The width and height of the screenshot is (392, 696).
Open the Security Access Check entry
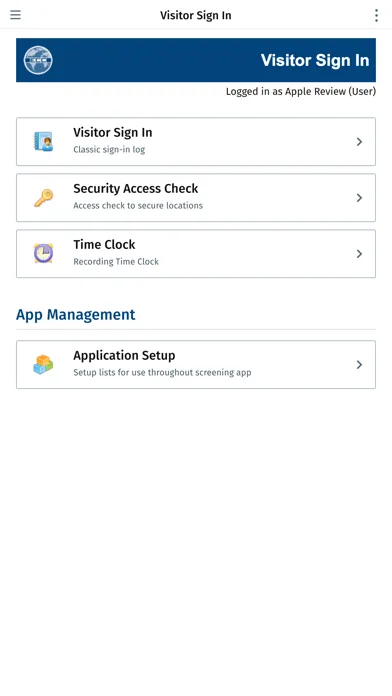[196, 198]
